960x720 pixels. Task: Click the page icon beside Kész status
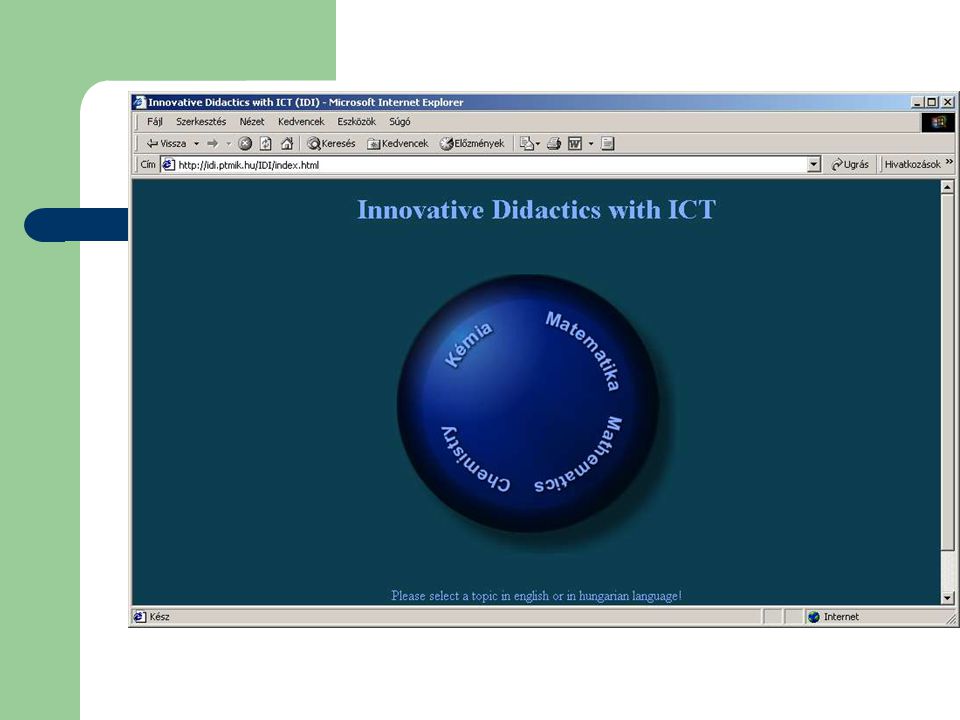pyautogui.click(x=140, y=617)
